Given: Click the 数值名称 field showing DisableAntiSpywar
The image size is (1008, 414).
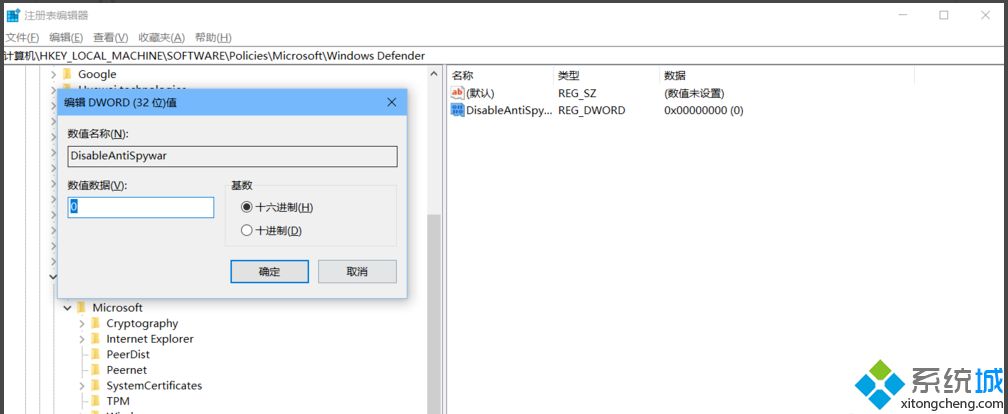Looking at the screenshot, I should (x=233, y=156).
